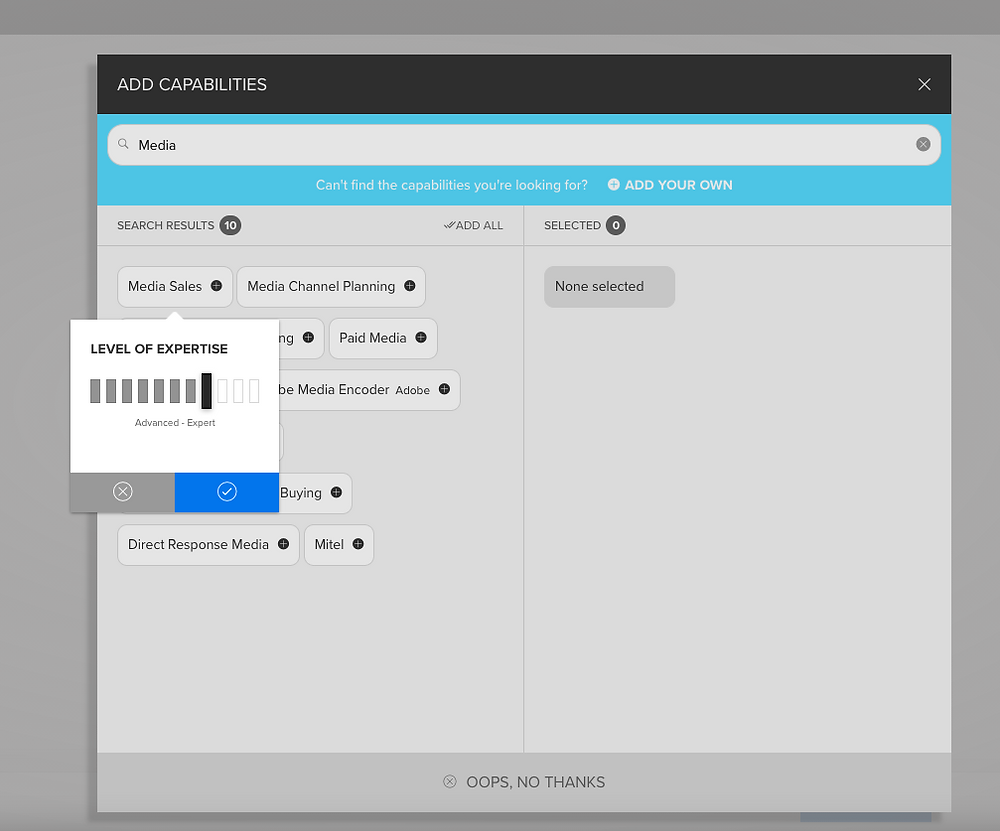Close the Add Capabilities dialog
1000x831 pixels.
924,84
